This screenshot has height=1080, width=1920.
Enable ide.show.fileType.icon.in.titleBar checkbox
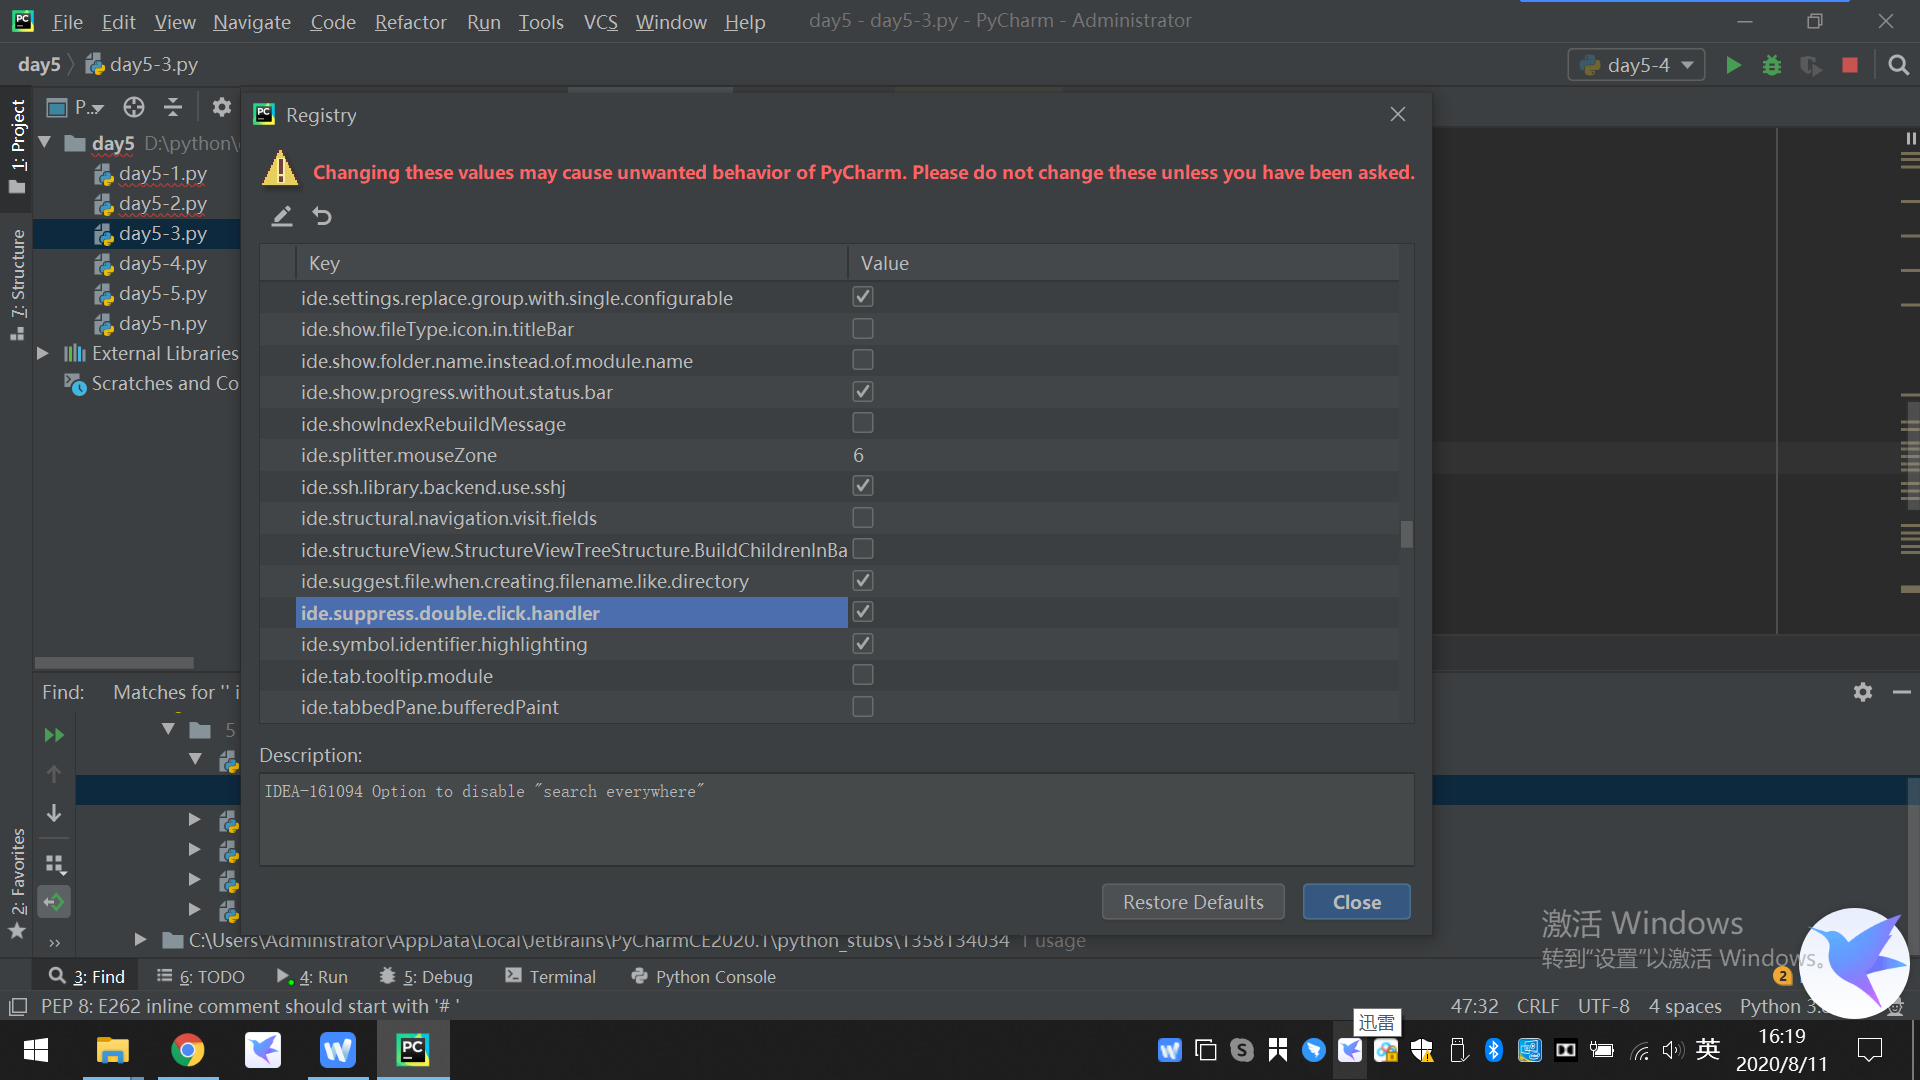863,328
